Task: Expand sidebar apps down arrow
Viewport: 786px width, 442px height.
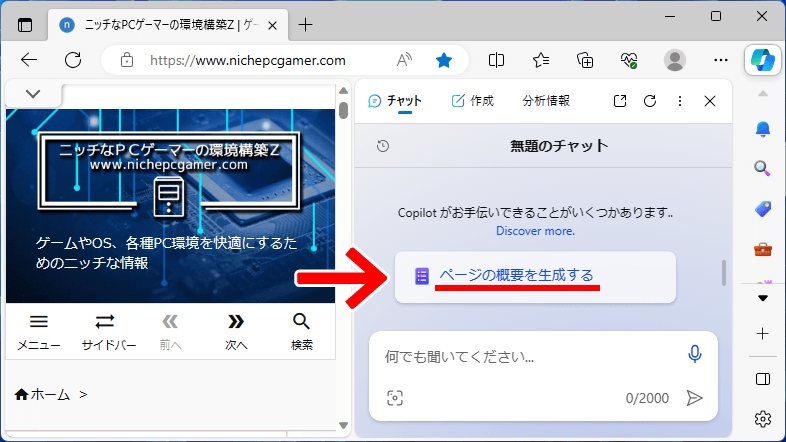Action: tap(762, 299)
